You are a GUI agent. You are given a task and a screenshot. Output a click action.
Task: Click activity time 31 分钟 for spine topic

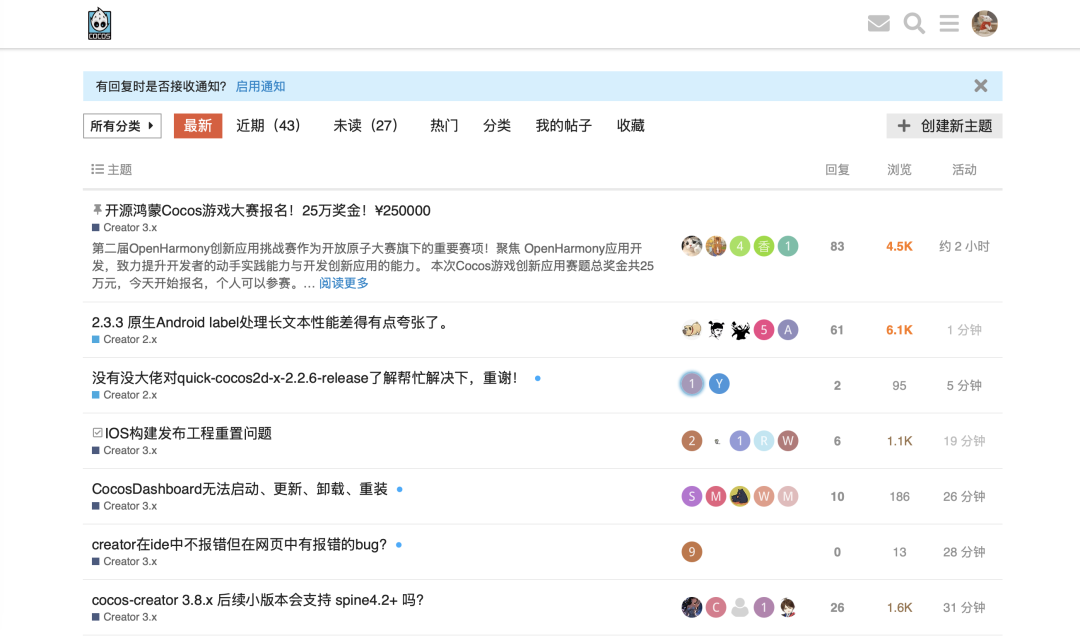tap(964, 608)
